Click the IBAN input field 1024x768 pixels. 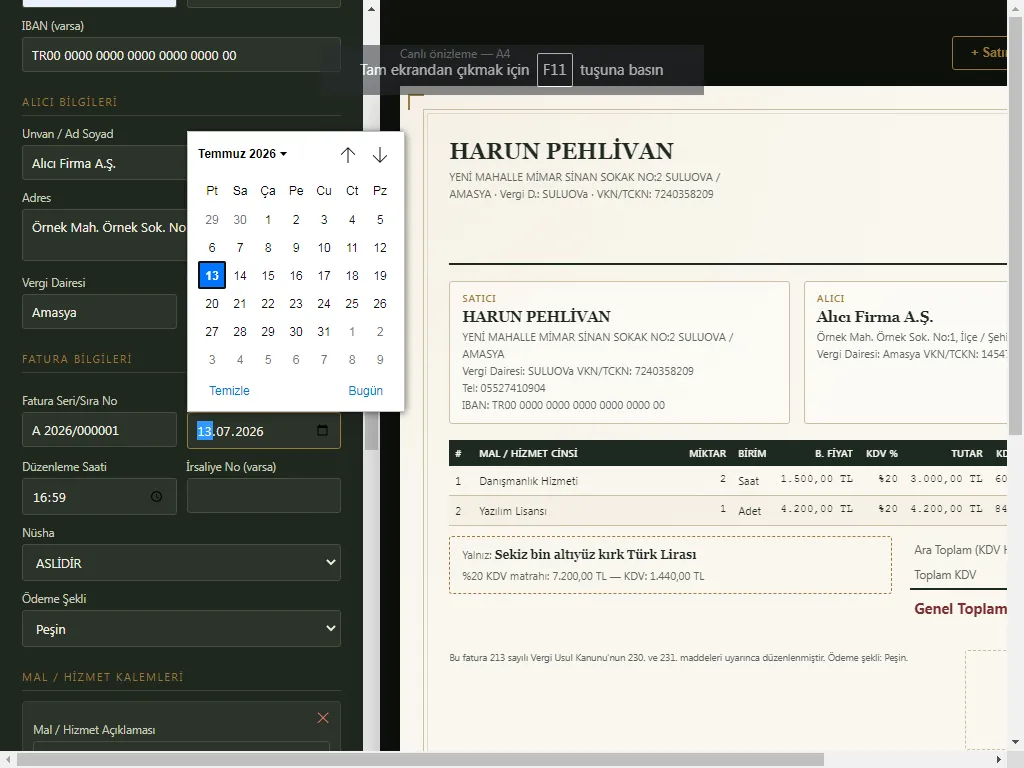tap(182, 55)
